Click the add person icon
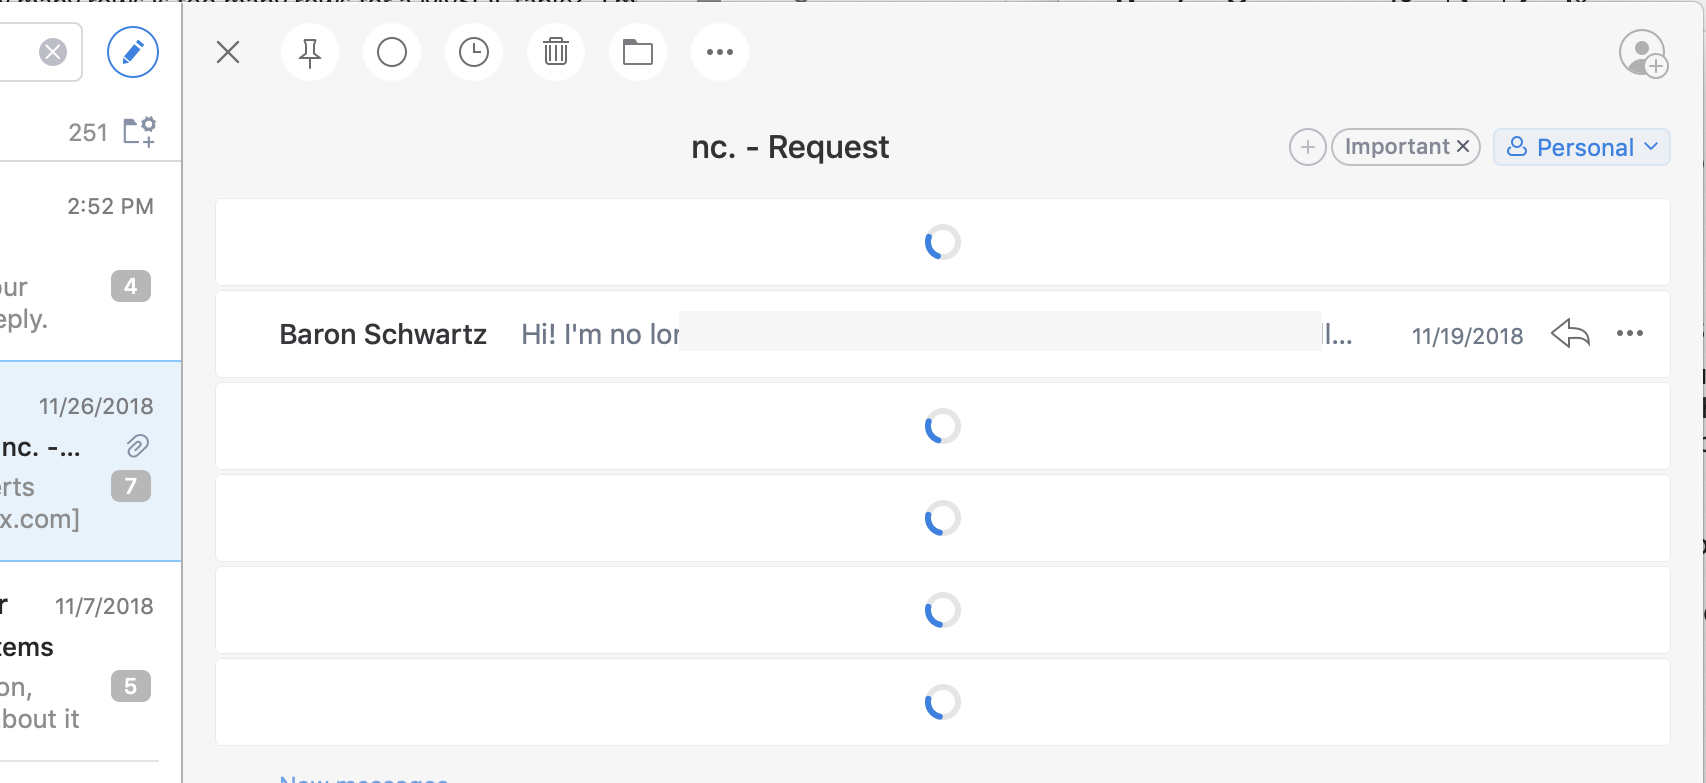Image resolution: width=1706 pixels, height=783 pixels. (x=1643, y=53)
